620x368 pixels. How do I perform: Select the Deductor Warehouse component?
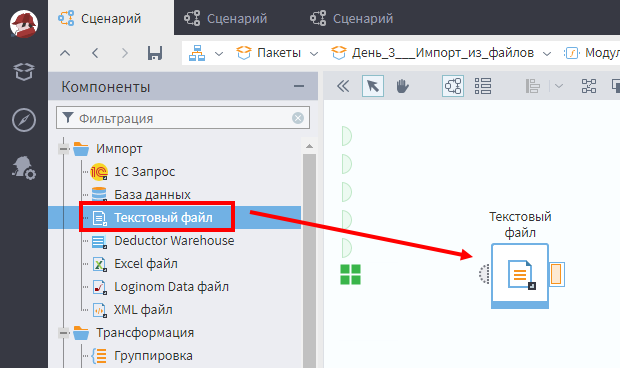point(174,241)
